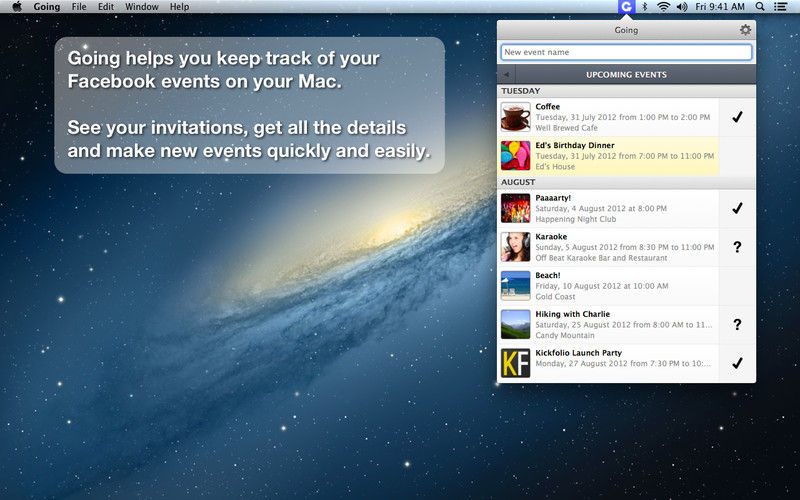The width and height of the screenshot is (800, 500).
Task: Click the Hiking with Charlie thumbnail
Action: [x=515, y=324]
